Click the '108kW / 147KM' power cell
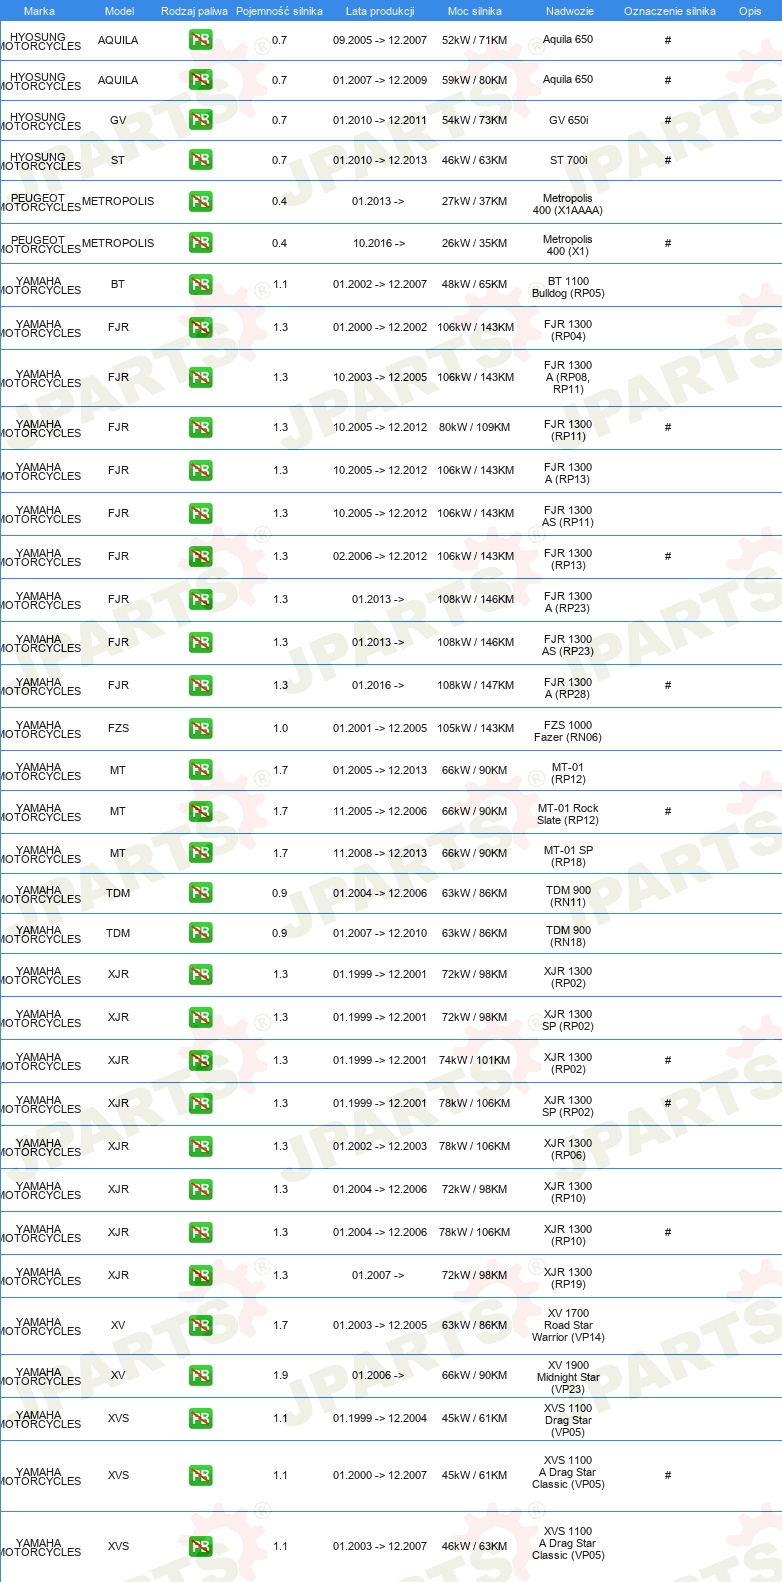782x1582 pixels. 475,685
